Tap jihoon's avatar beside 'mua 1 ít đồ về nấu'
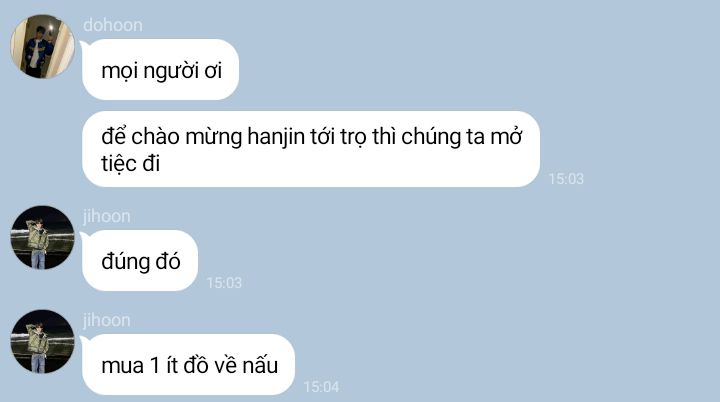The image size is (720, 402). coord(42,341)
